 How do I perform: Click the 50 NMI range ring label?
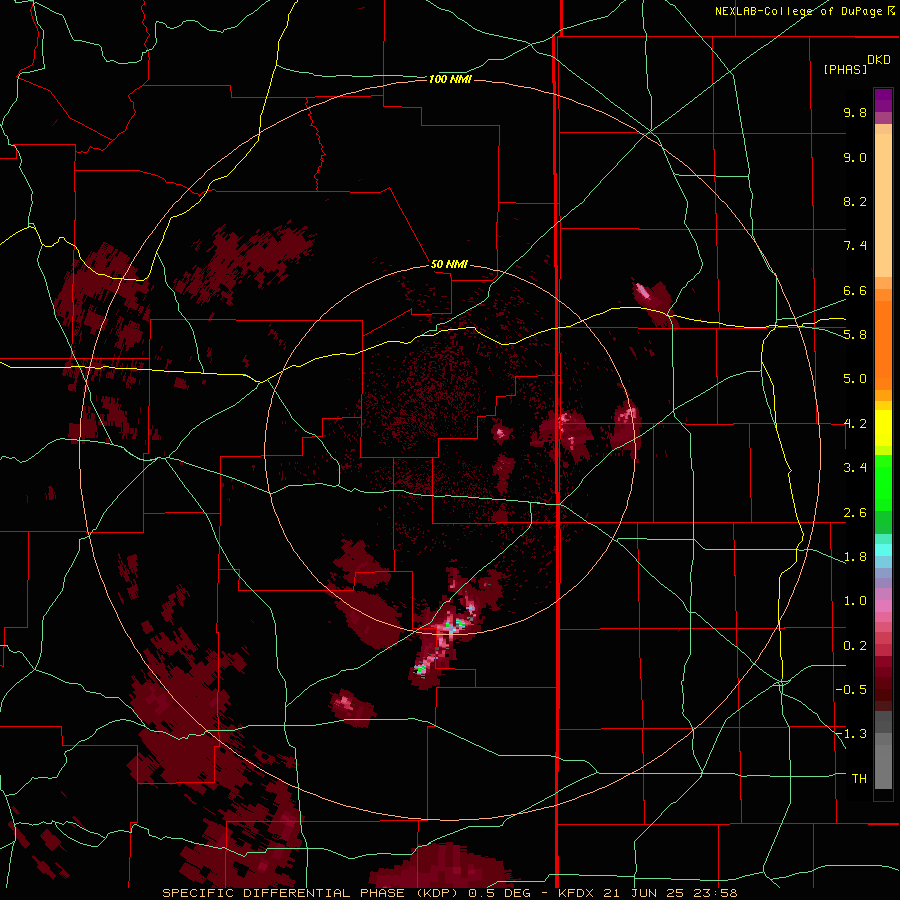click(449, 265)
